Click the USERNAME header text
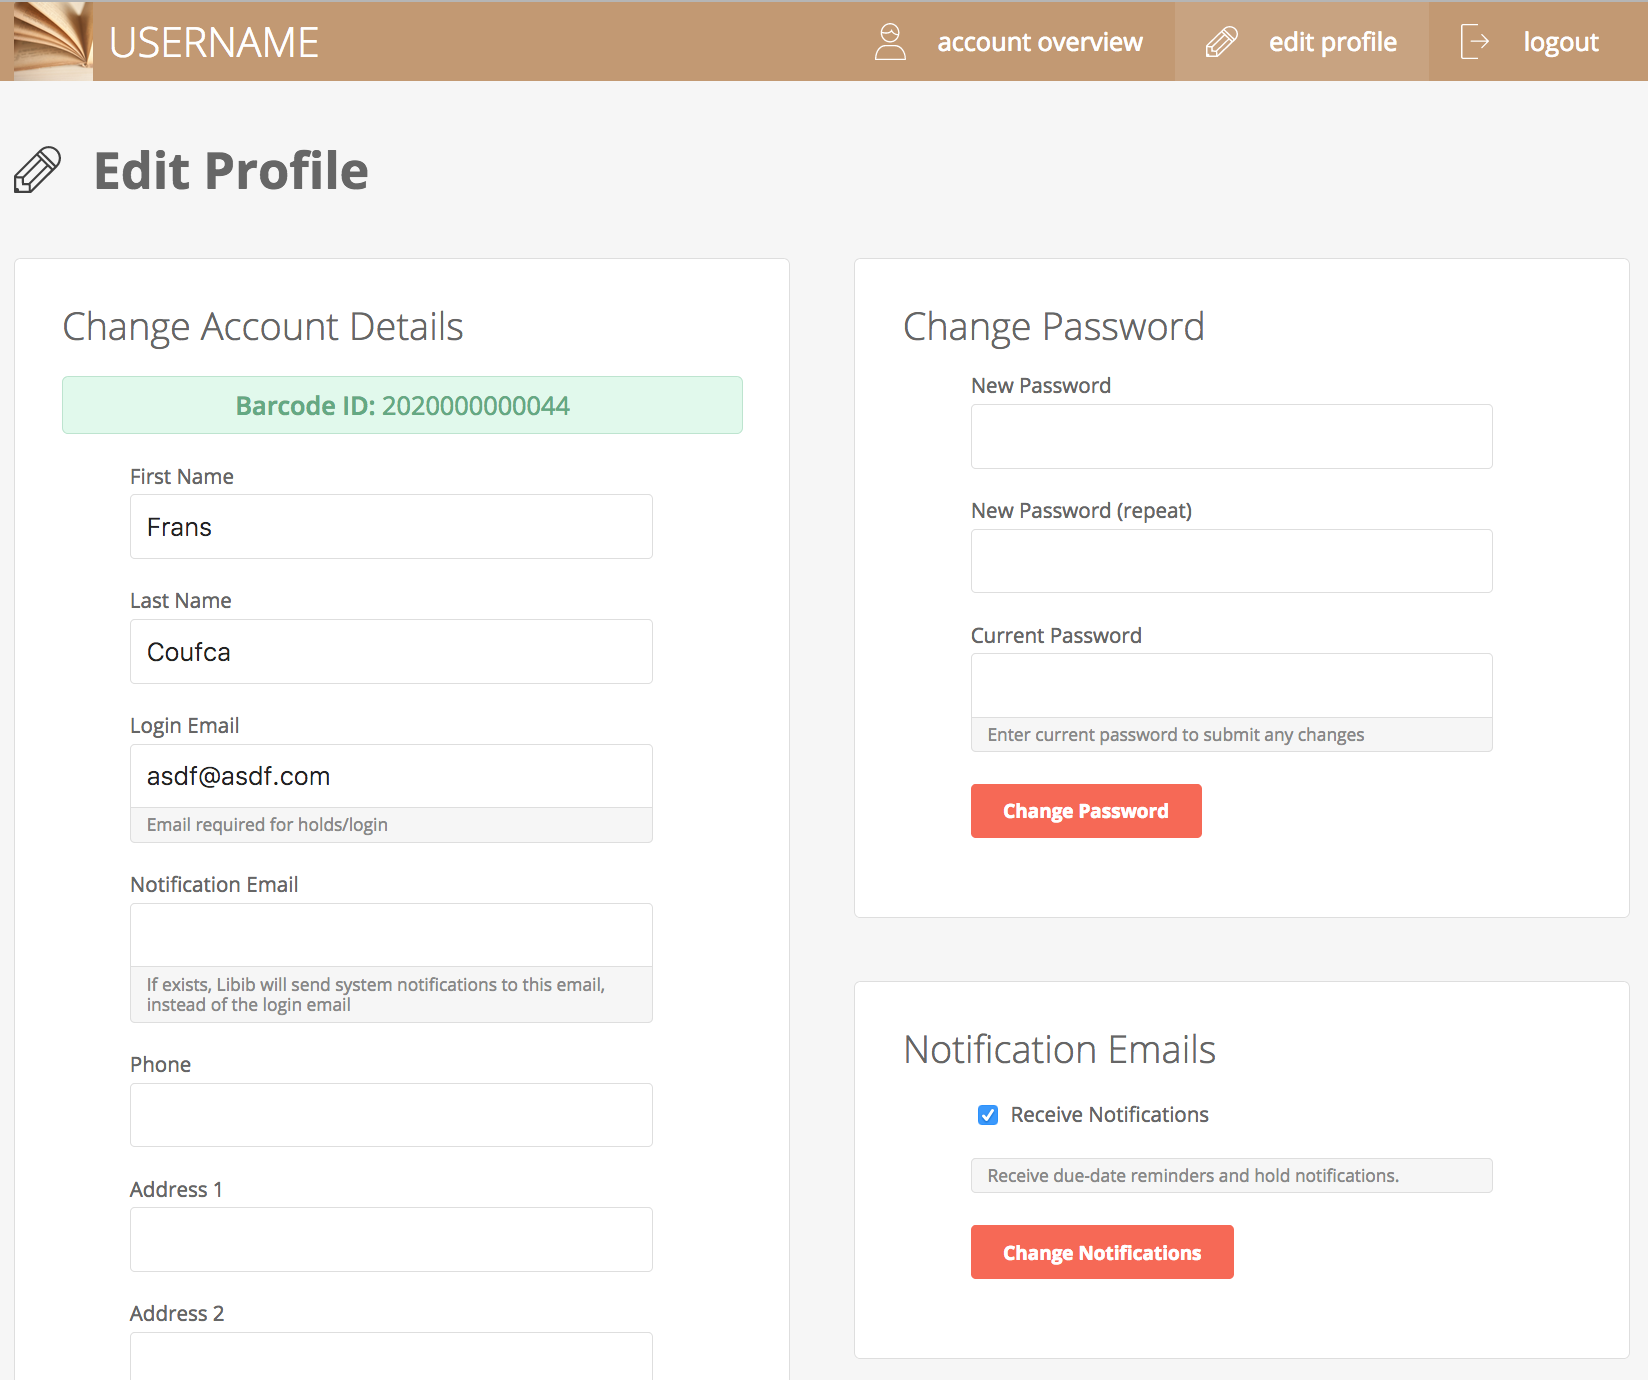The height and width of the screenshot is (1380, 1648). tap(214, 42)
